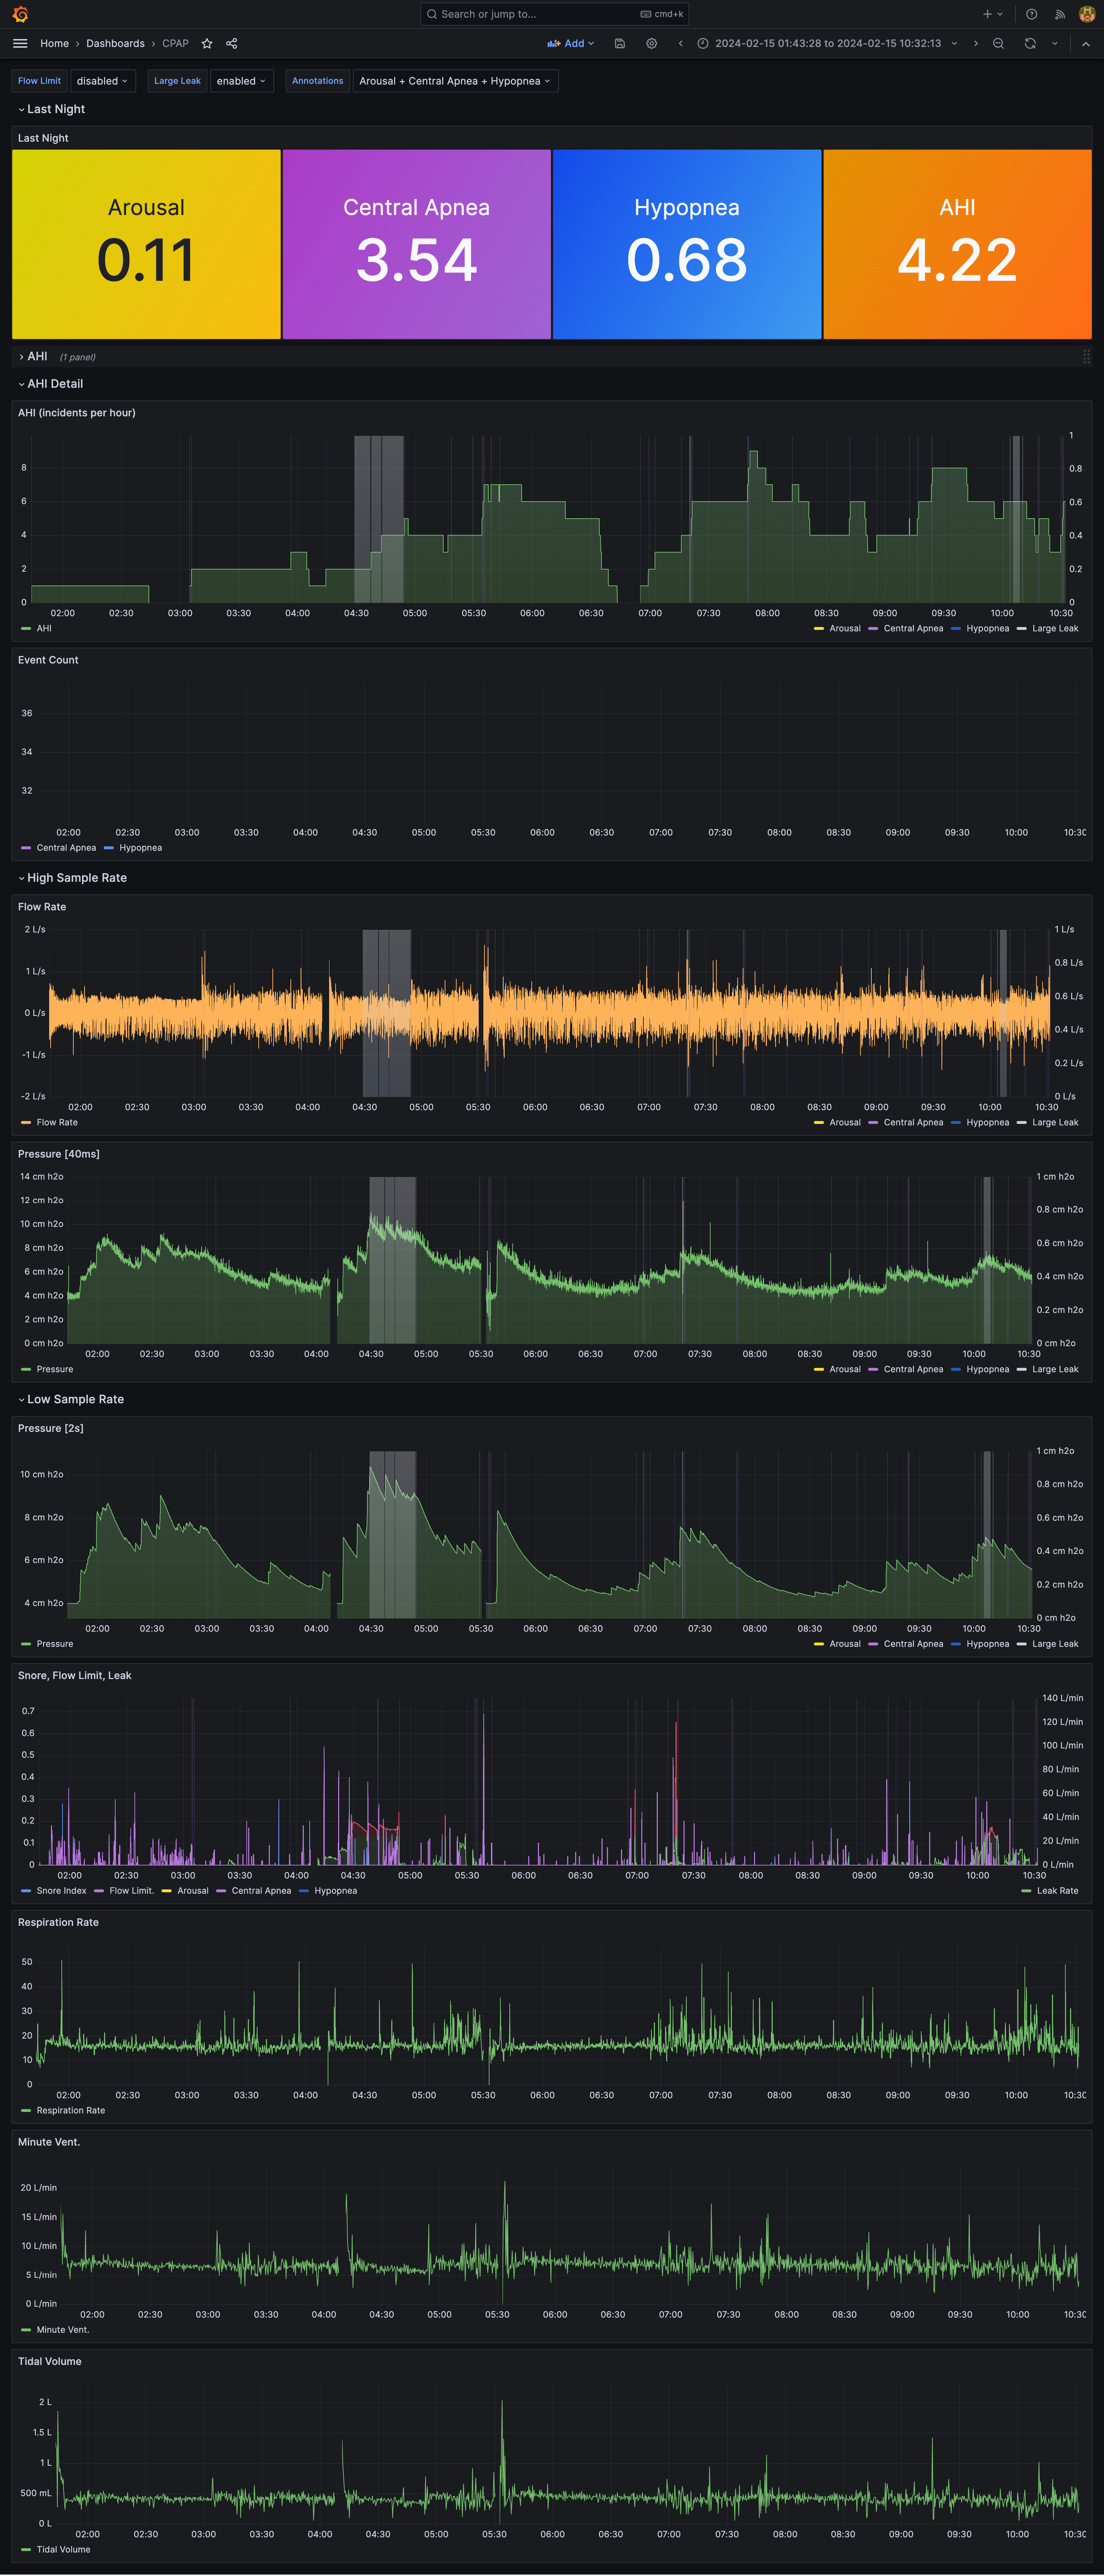Toggle Flow Rate legend series visibility
Screen dimensions: 1104x2576
pos(57,1122)
